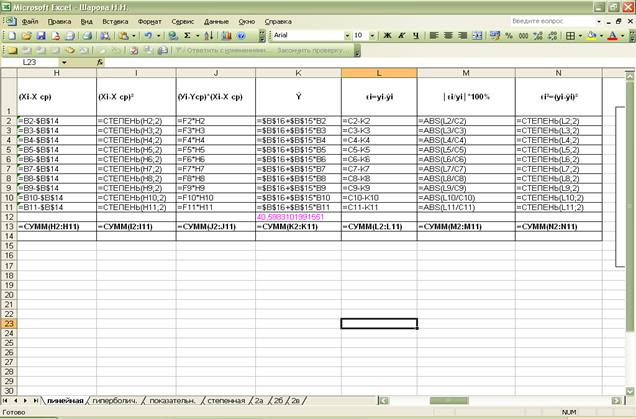Apply the red font color A
636x419 pixels.
pos(612,36)
